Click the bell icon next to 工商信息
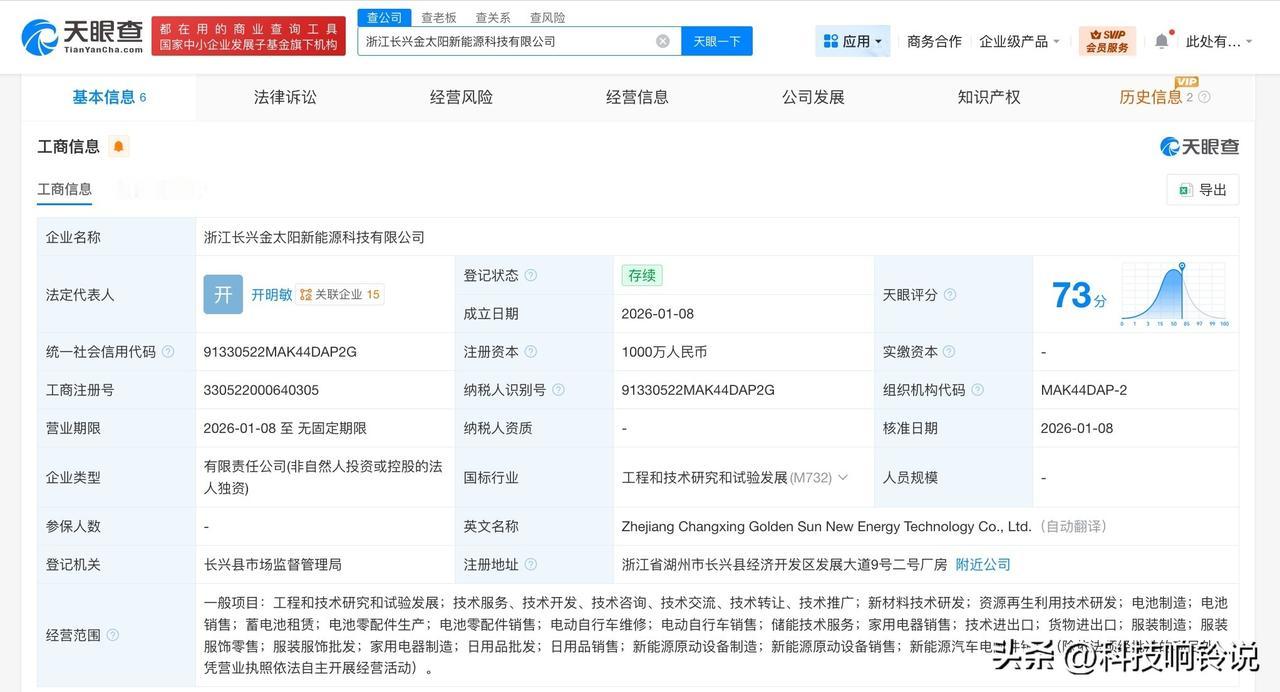The height and width of the screenshot is (692, 1280). (x=119, y=145)
